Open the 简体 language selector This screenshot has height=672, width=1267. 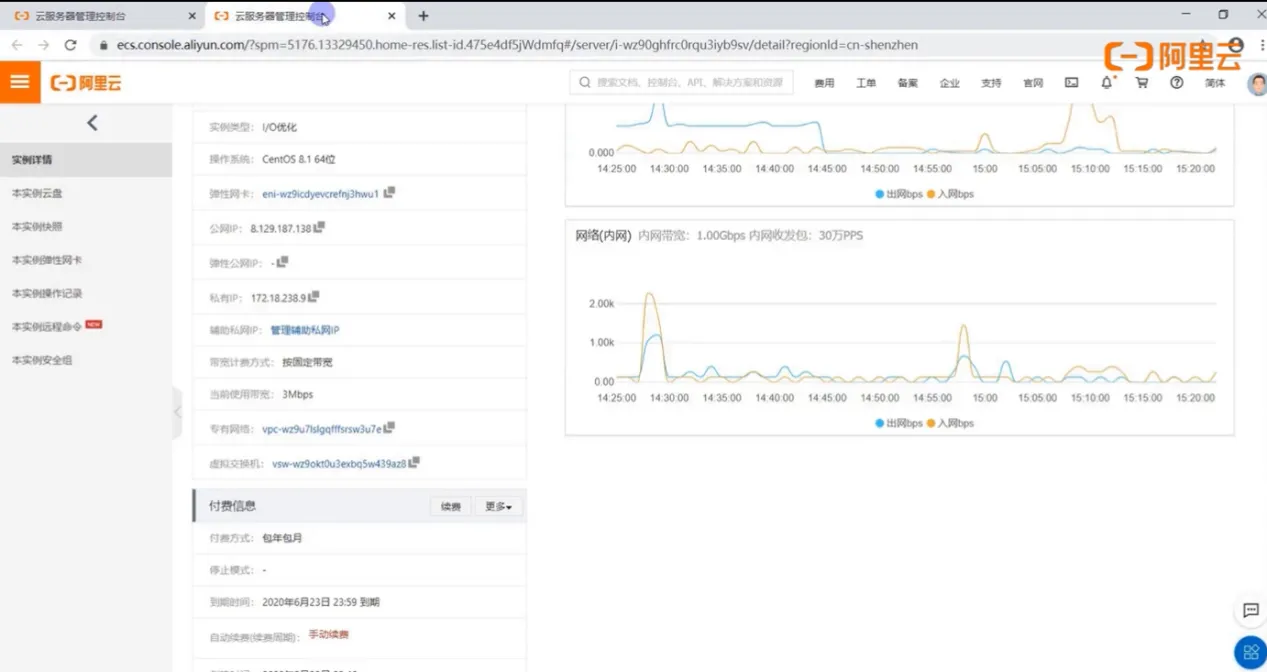pyautogui.click(x=1215, y=83)
